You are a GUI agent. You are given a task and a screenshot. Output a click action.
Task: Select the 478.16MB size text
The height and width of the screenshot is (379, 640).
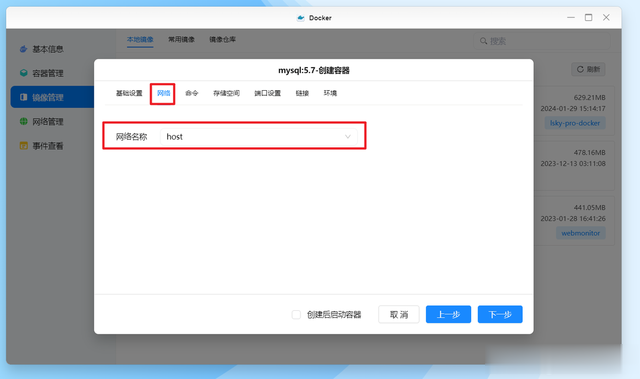point(589,153)
